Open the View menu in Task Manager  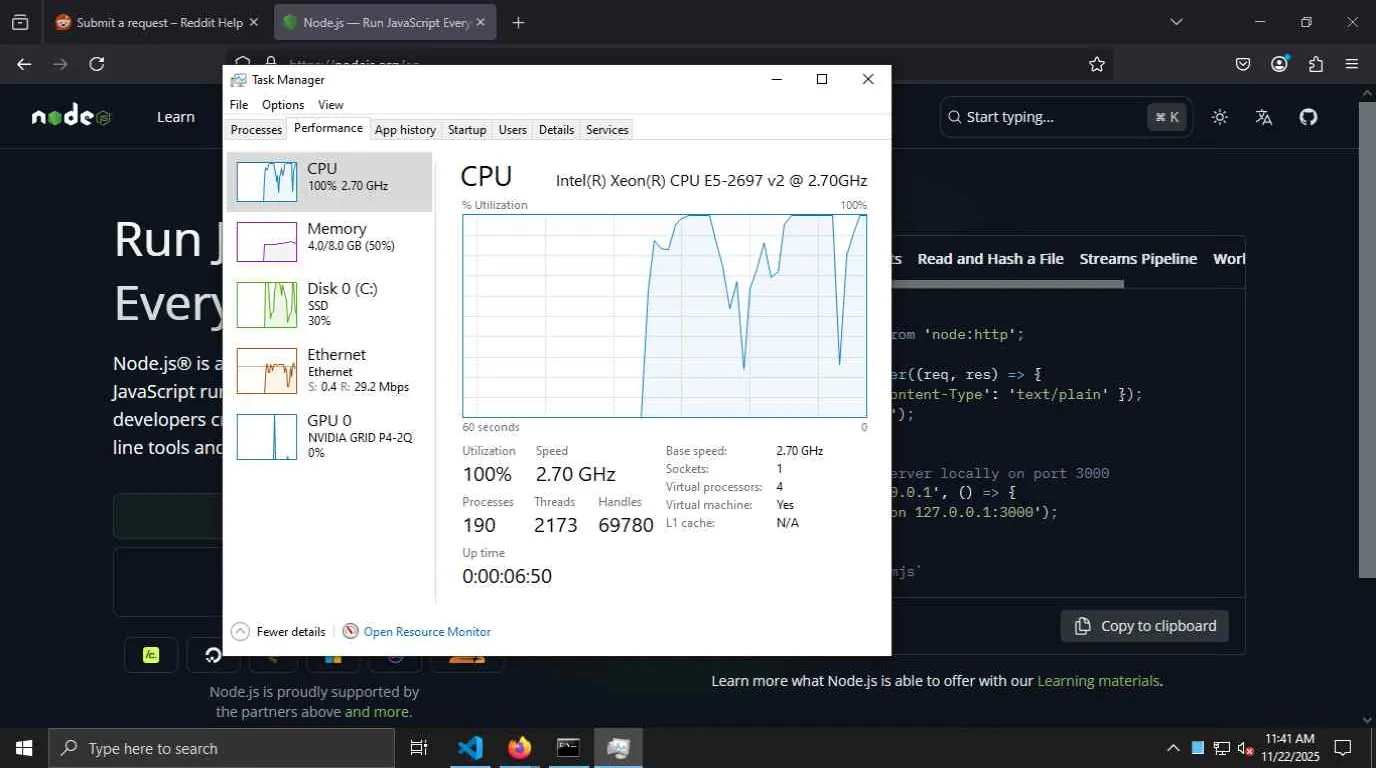click(331, 104)
